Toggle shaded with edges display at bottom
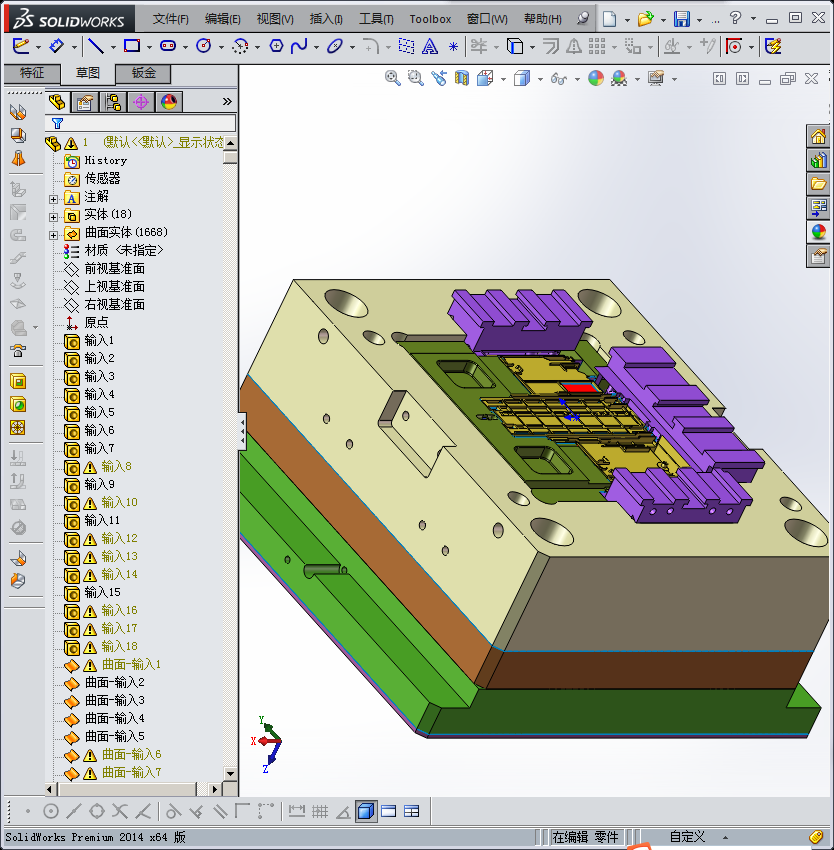The width and height of the screenshot is (834, 850). pos(366,811)
